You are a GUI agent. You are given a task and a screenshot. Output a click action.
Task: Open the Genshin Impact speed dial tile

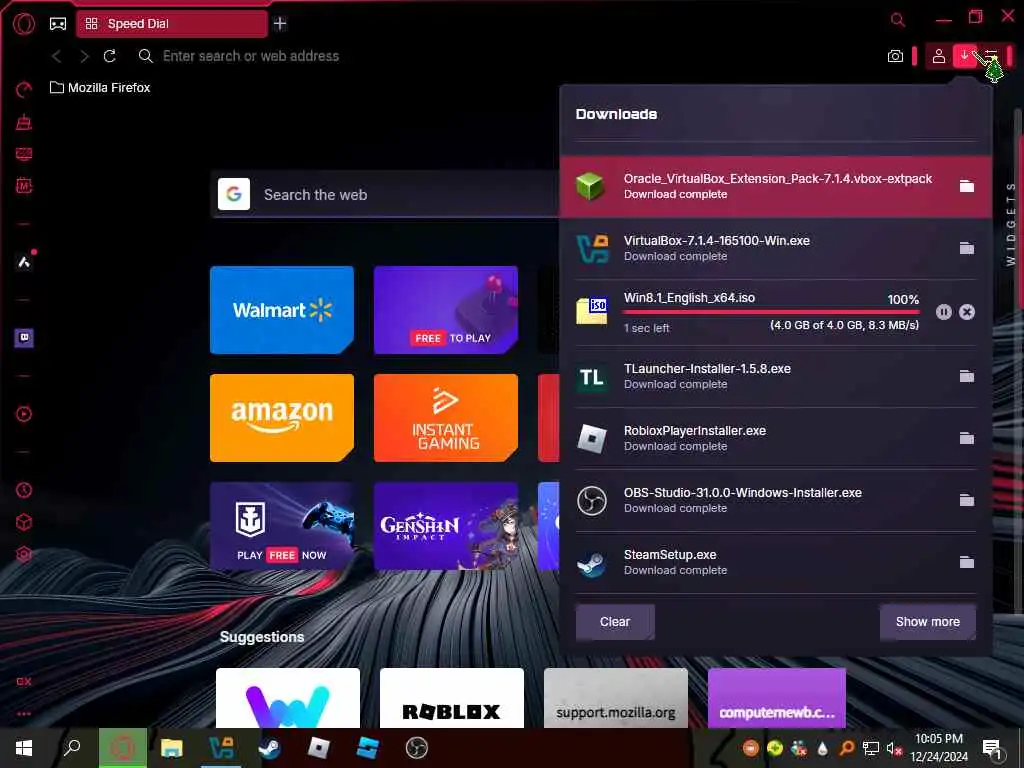pyautogui.click(x=446, y=526)
